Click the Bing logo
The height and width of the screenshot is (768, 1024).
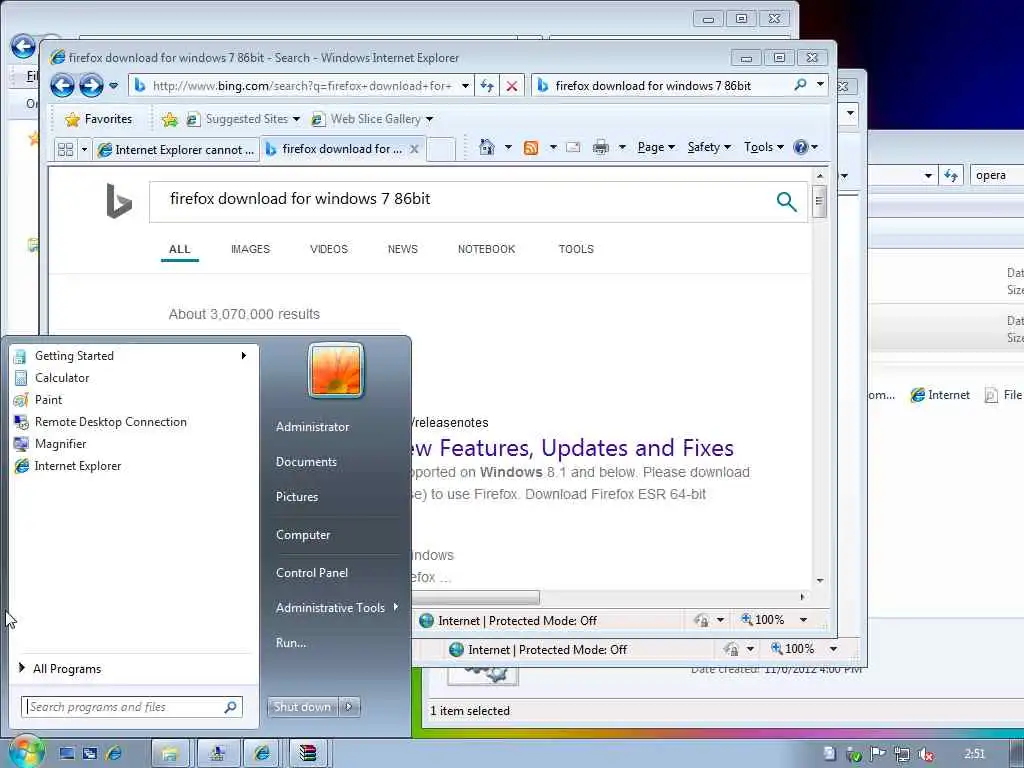(x=119, y=201)
